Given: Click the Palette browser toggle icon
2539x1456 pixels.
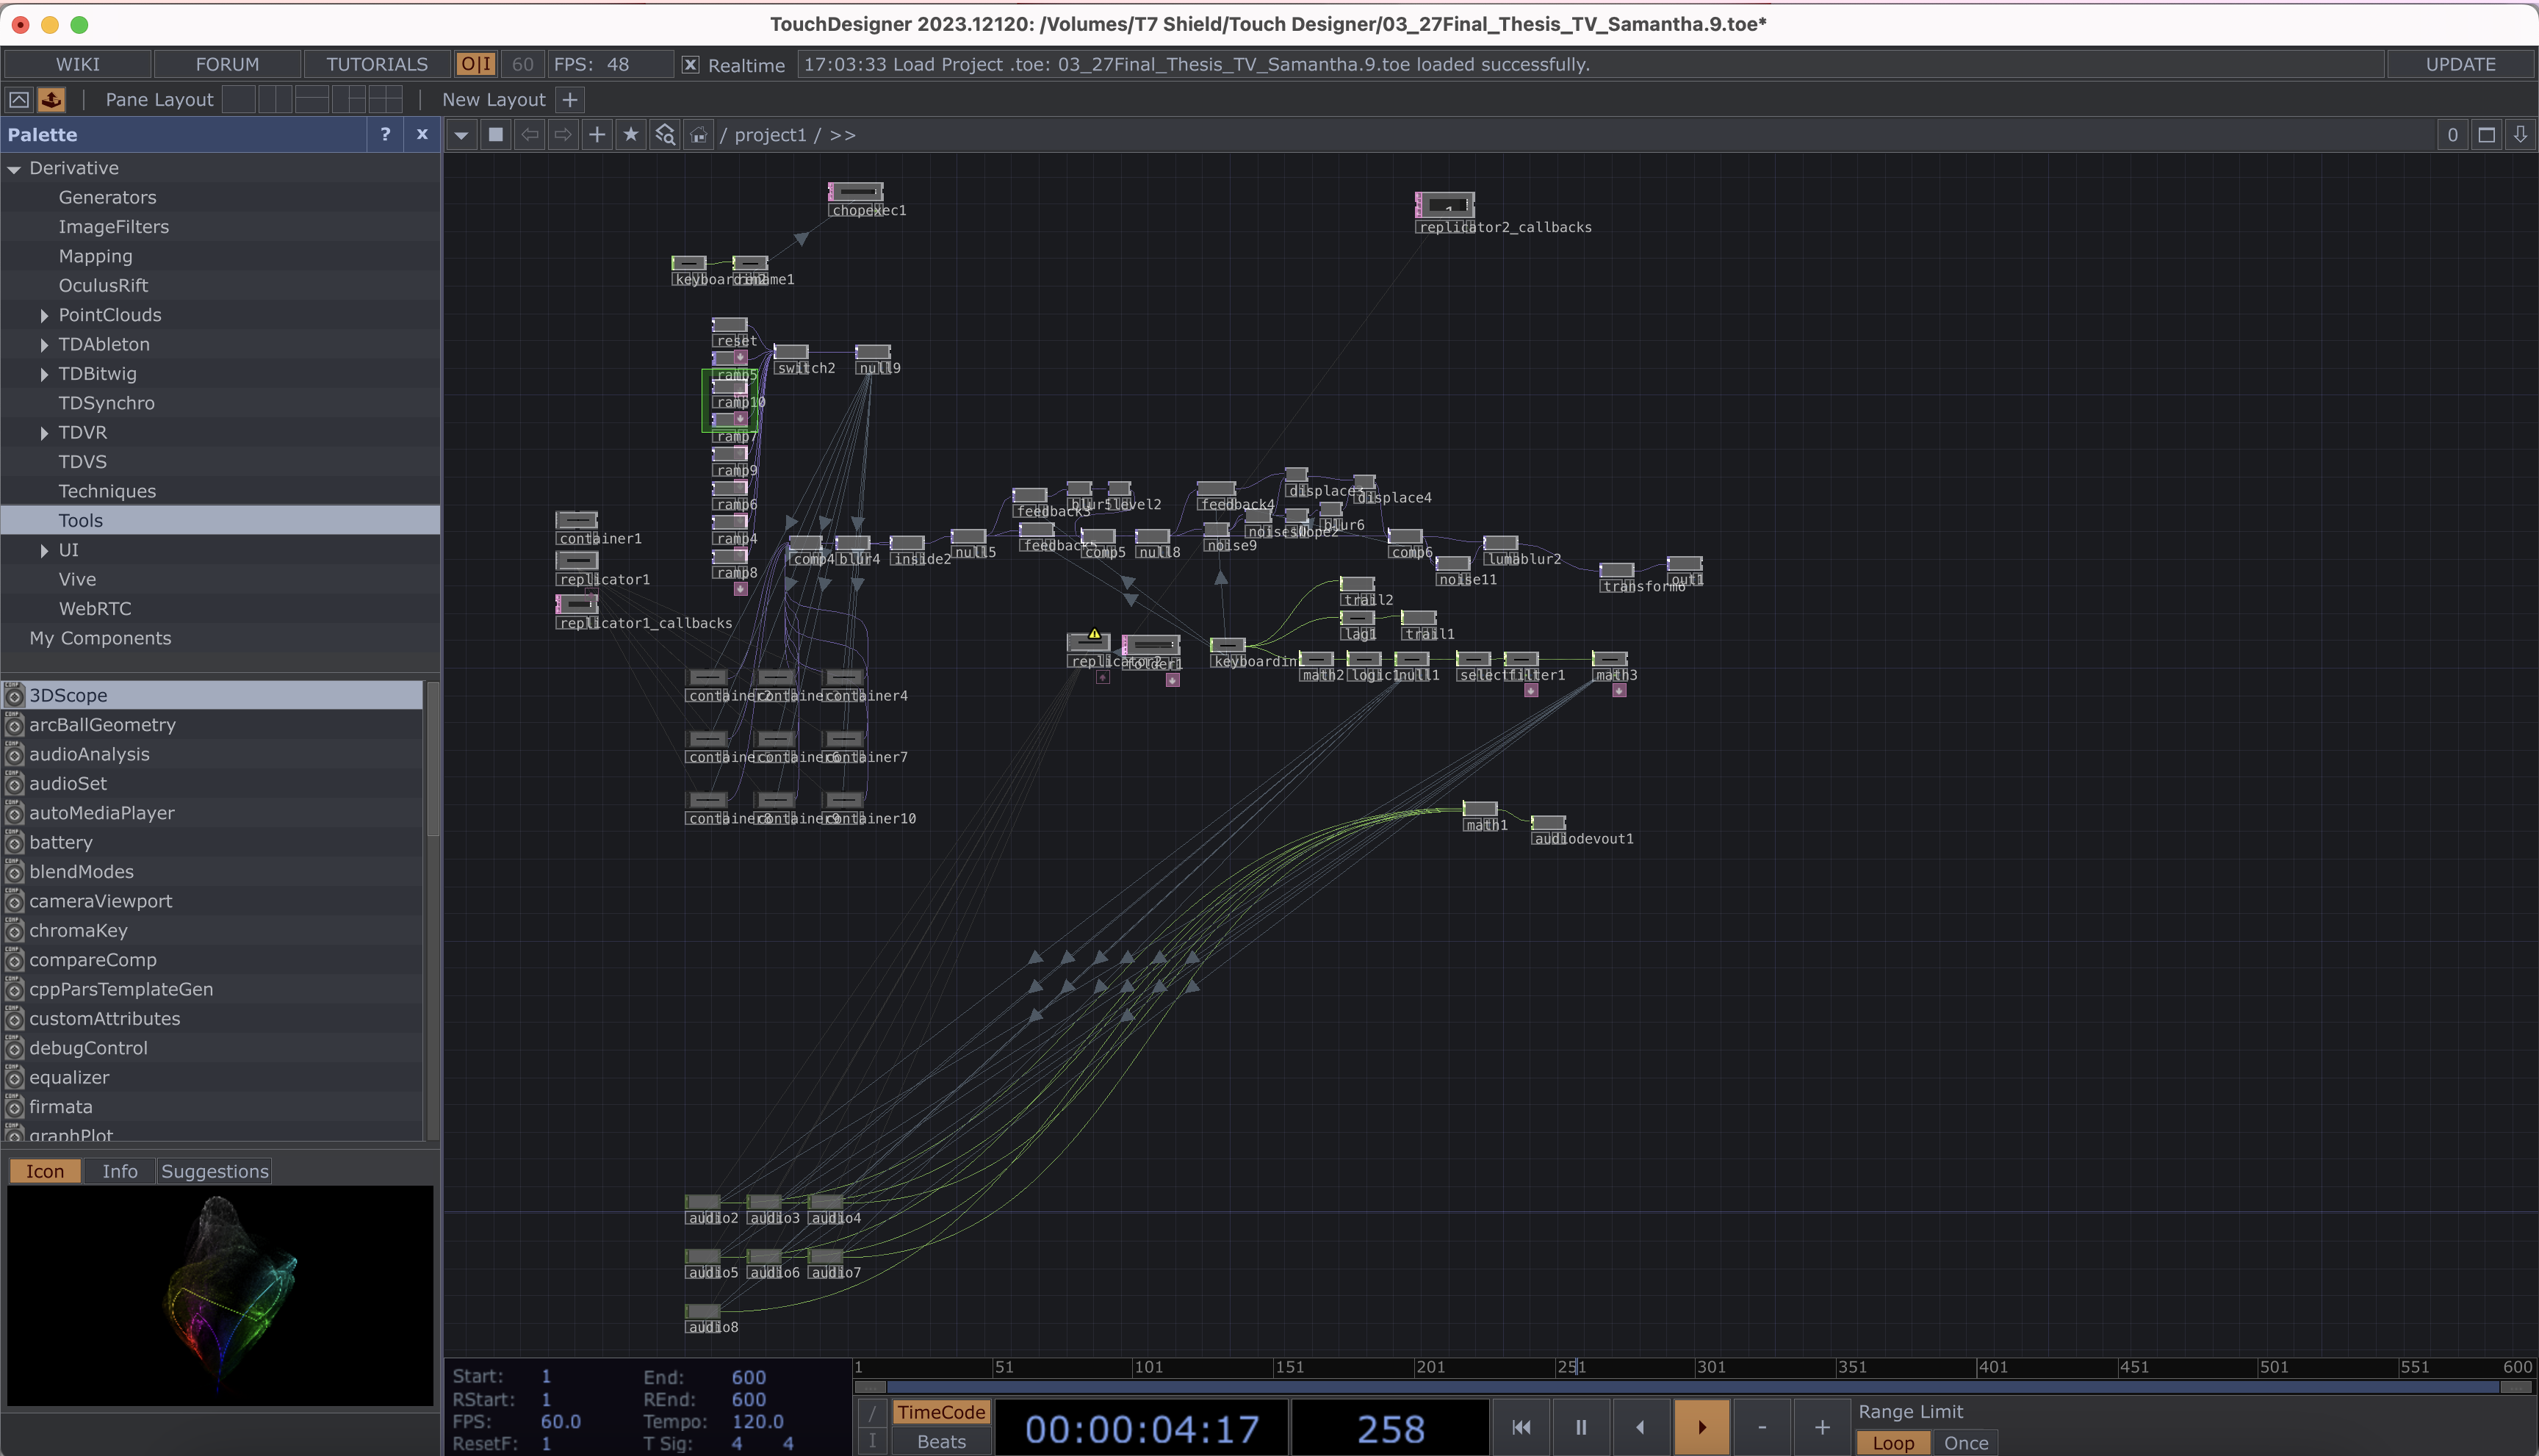Looking at the screenshot, I should coord(51,99).
